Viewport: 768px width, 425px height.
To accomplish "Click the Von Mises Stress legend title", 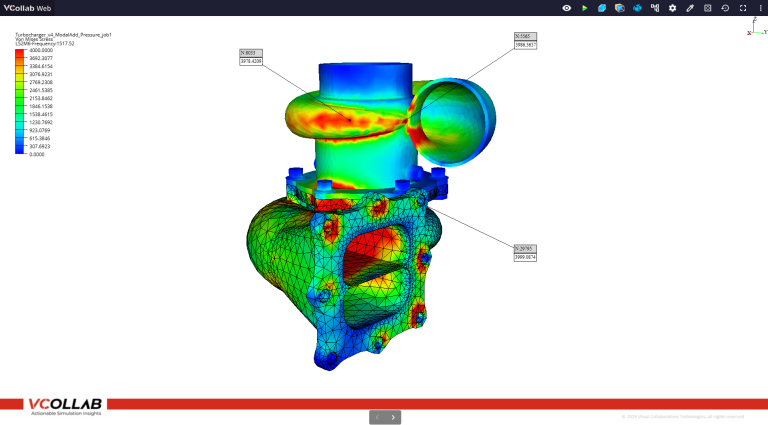I will (34, 39).
